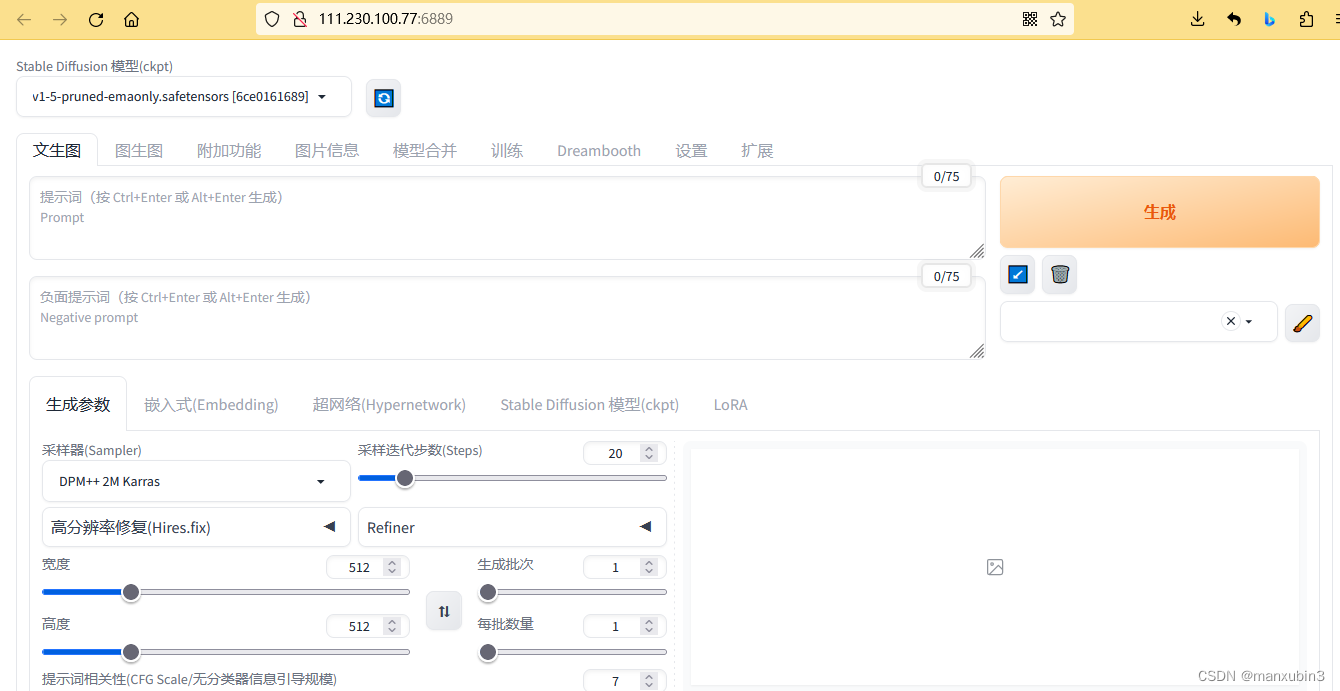Open the DPM++ 2M Karras sampler dropdown
The image size is (1340, 691).
click(196, 481)
